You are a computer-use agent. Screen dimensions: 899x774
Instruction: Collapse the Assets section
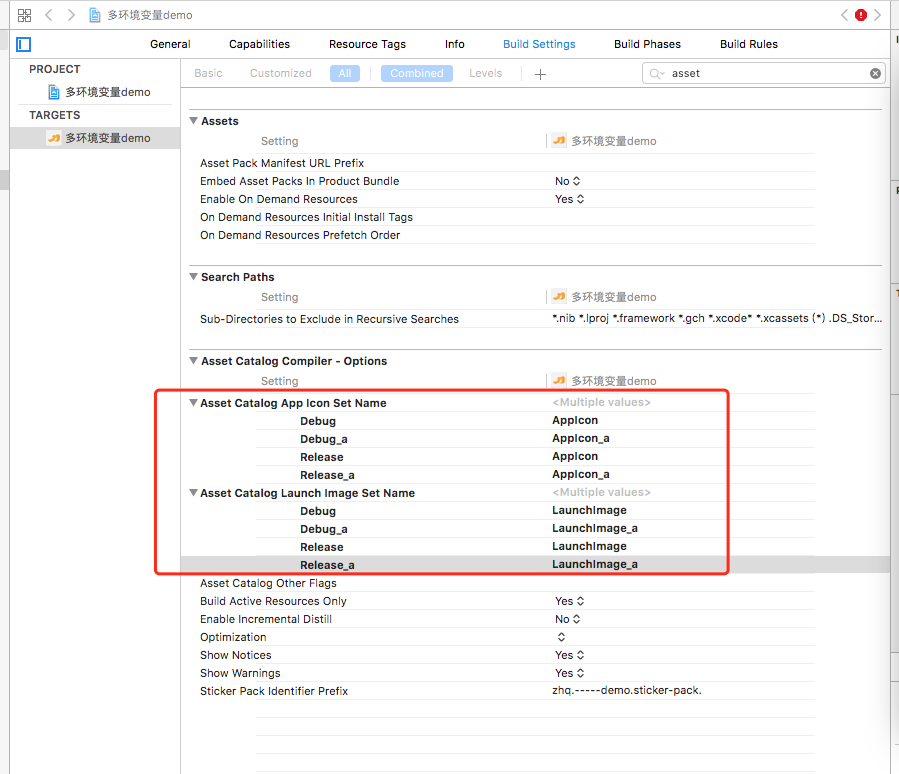(x=194, y=121)
